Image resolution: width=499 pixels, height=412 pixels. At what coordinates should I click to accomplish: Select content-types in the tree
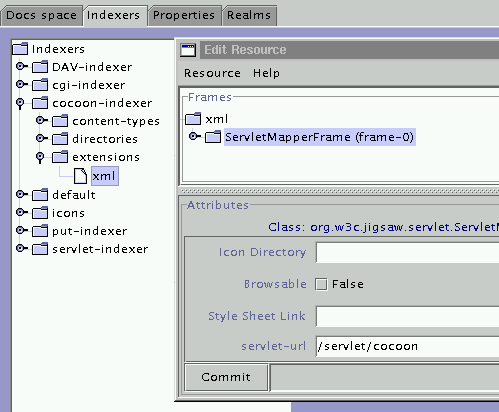coord(116,121)
